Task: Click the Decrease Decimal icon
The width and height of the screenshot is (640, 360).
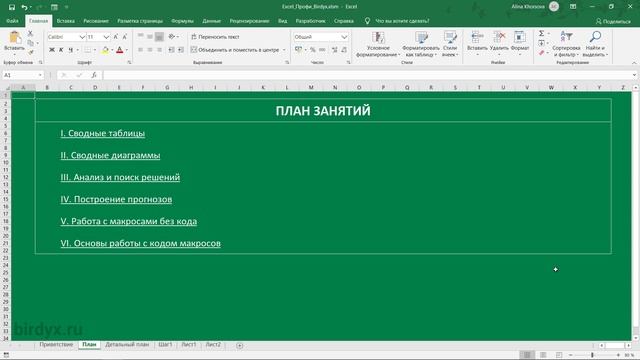Action: coord(344,50)
